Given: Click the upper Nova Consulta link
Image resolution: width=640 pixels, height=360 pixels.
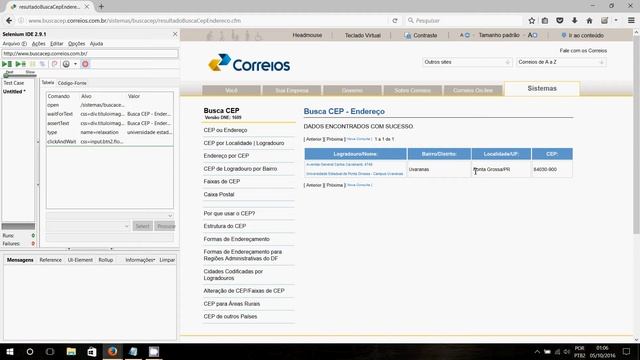Looking at the screenshot, I should tap(358, 139).
